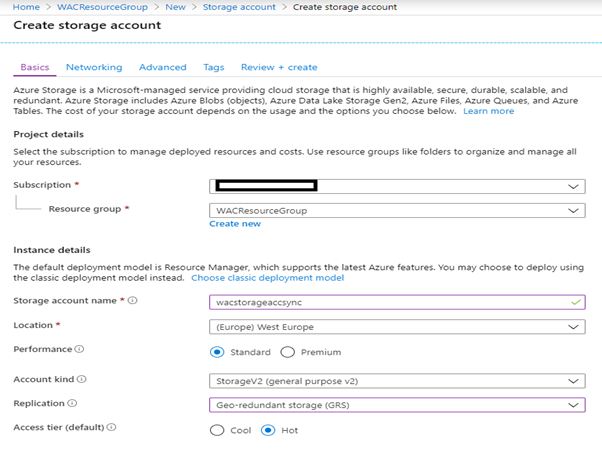Open the Subscription dropdown

pyautogui.click(x=397, y=187)
